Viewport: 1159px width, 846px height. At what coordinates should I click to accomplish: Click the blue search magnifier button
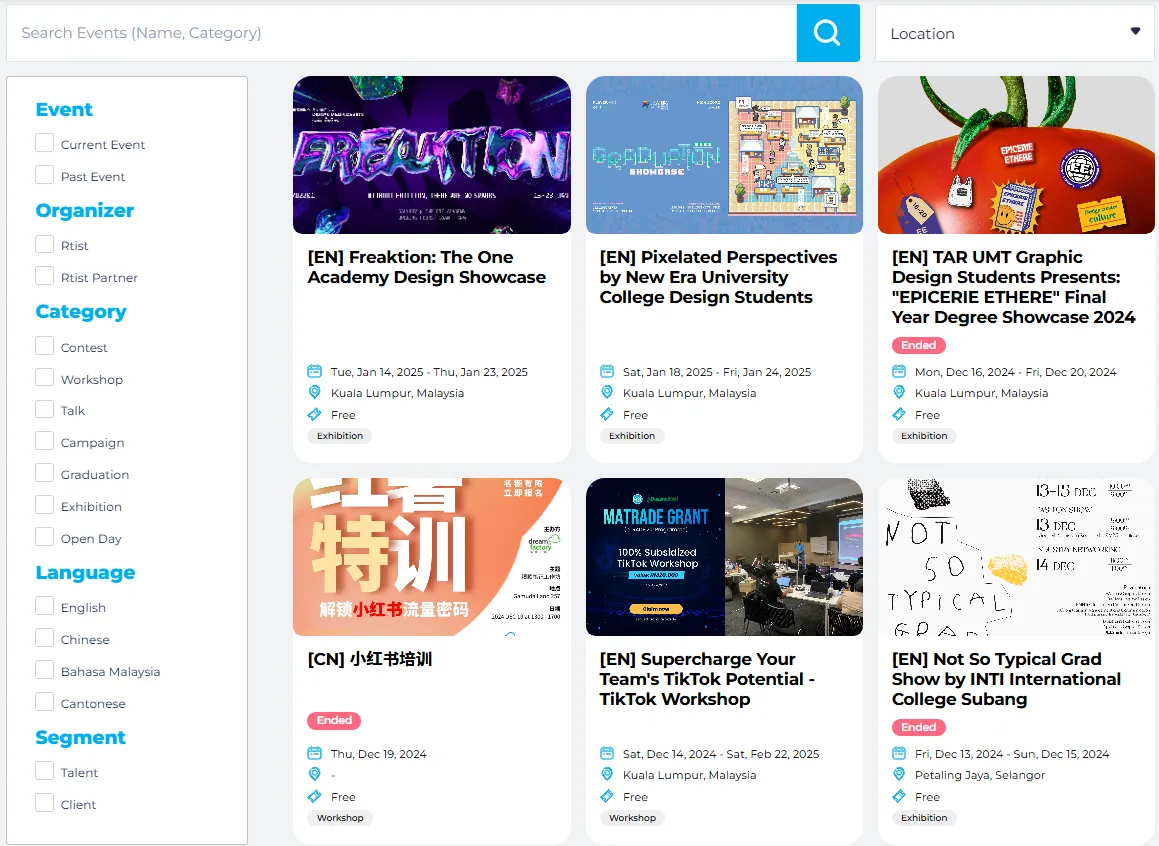828,33
